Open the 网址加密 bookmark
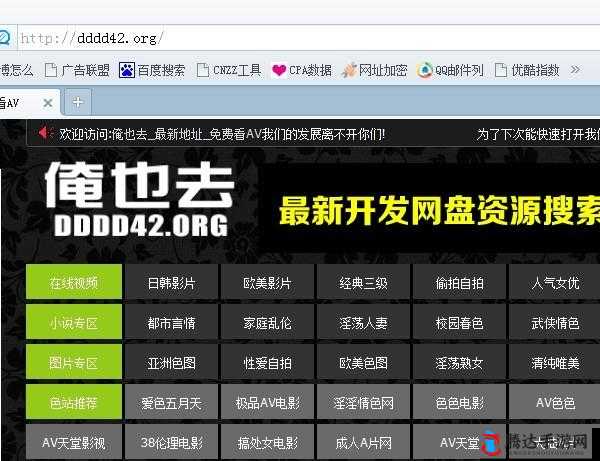The width and height of the screenshot is (600, 461). [374, 70]
